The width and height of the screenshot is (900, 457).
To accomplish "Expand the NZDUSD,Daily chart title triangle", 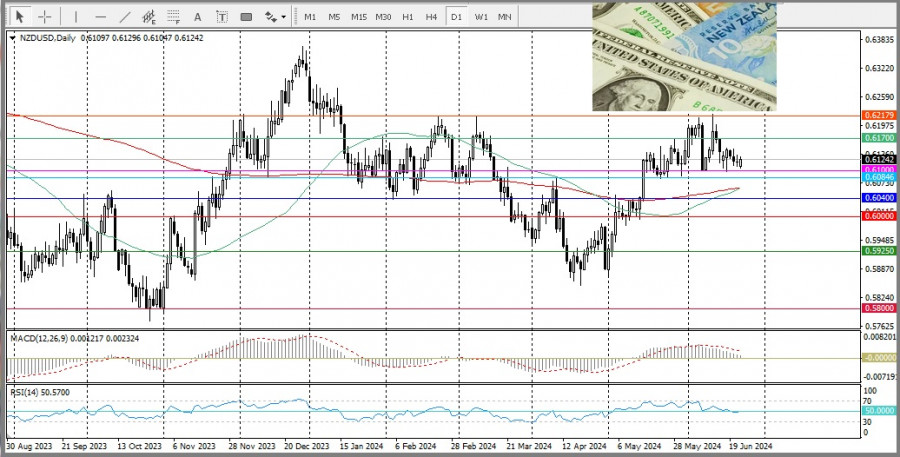I will pyautogui.click(x=12, y=38).
